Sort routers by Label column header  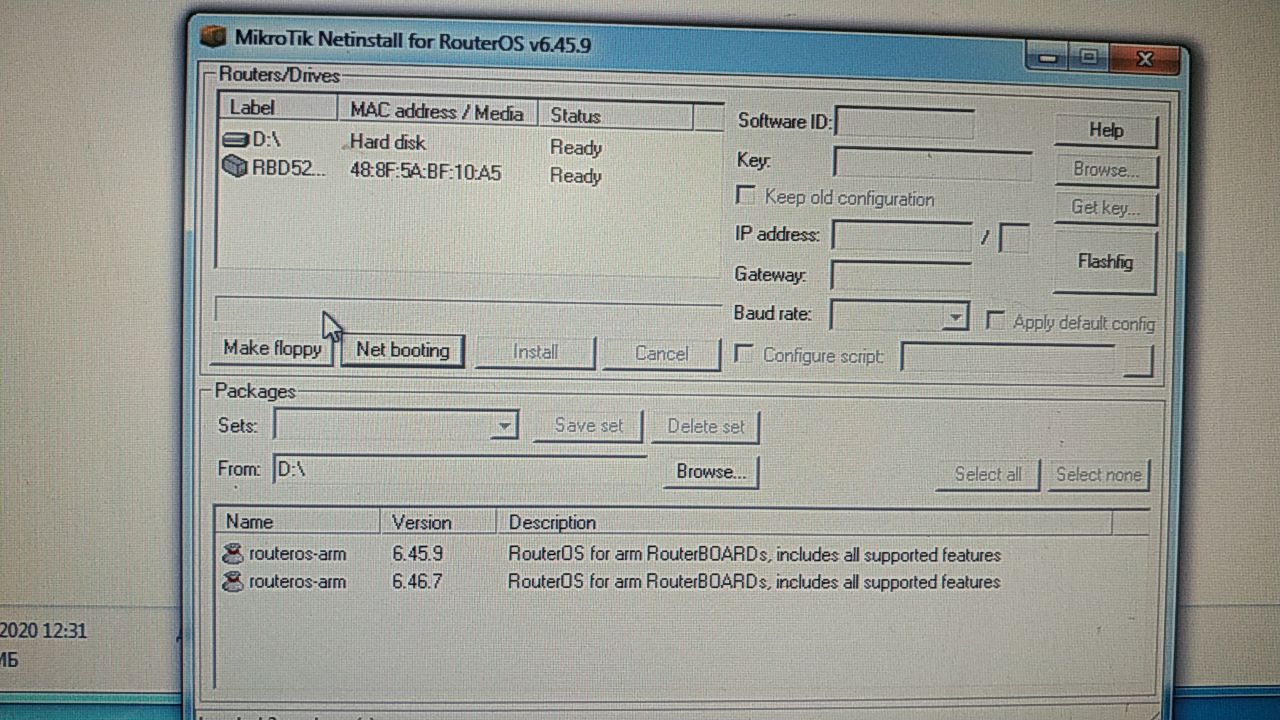tap(278, 107)
